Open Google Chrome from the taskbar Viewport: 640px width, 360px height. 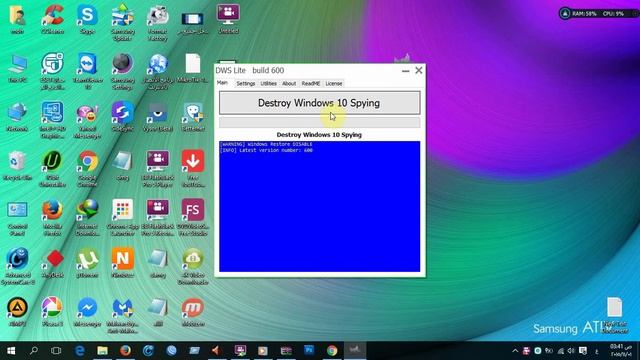[x=332, y=351]
